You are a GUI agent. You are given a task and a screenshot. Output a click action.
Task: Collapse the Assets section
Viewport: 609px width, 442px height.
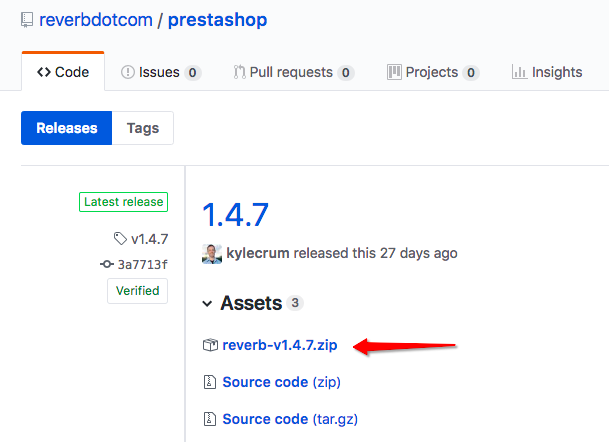click(x=208, y=303)
